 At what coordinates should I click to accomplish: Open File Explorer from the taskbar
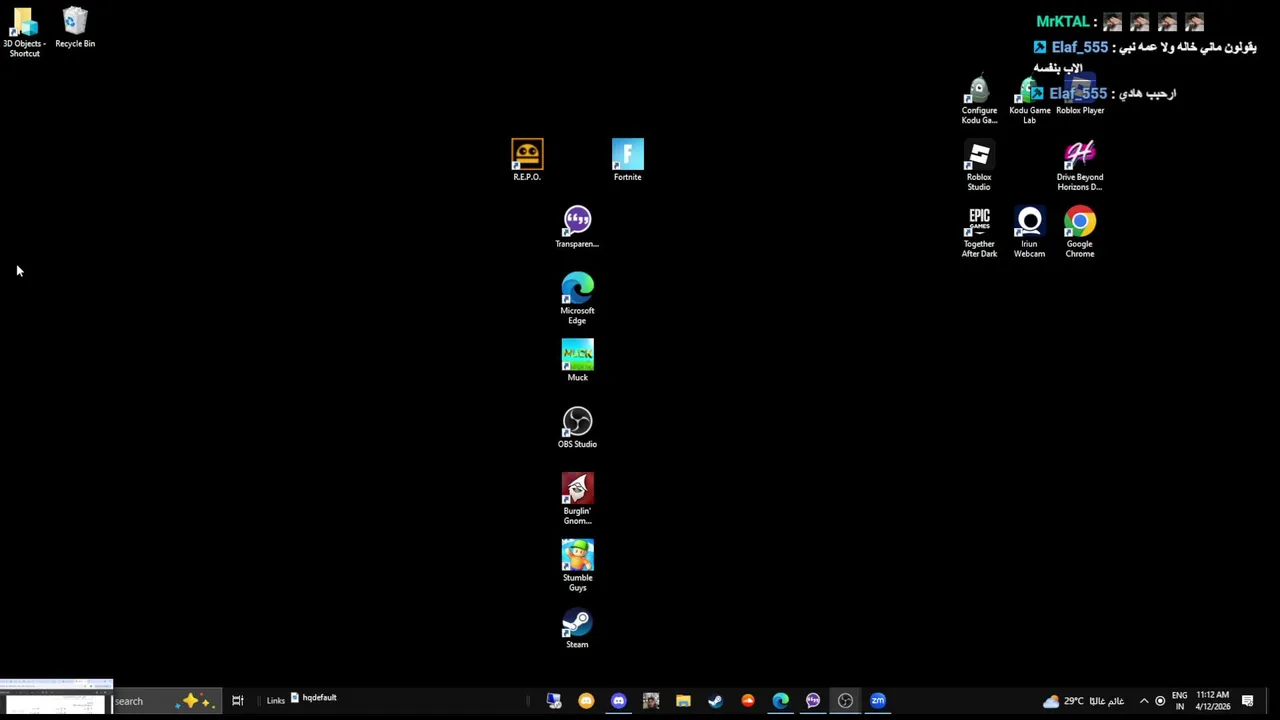click(683, 701)
